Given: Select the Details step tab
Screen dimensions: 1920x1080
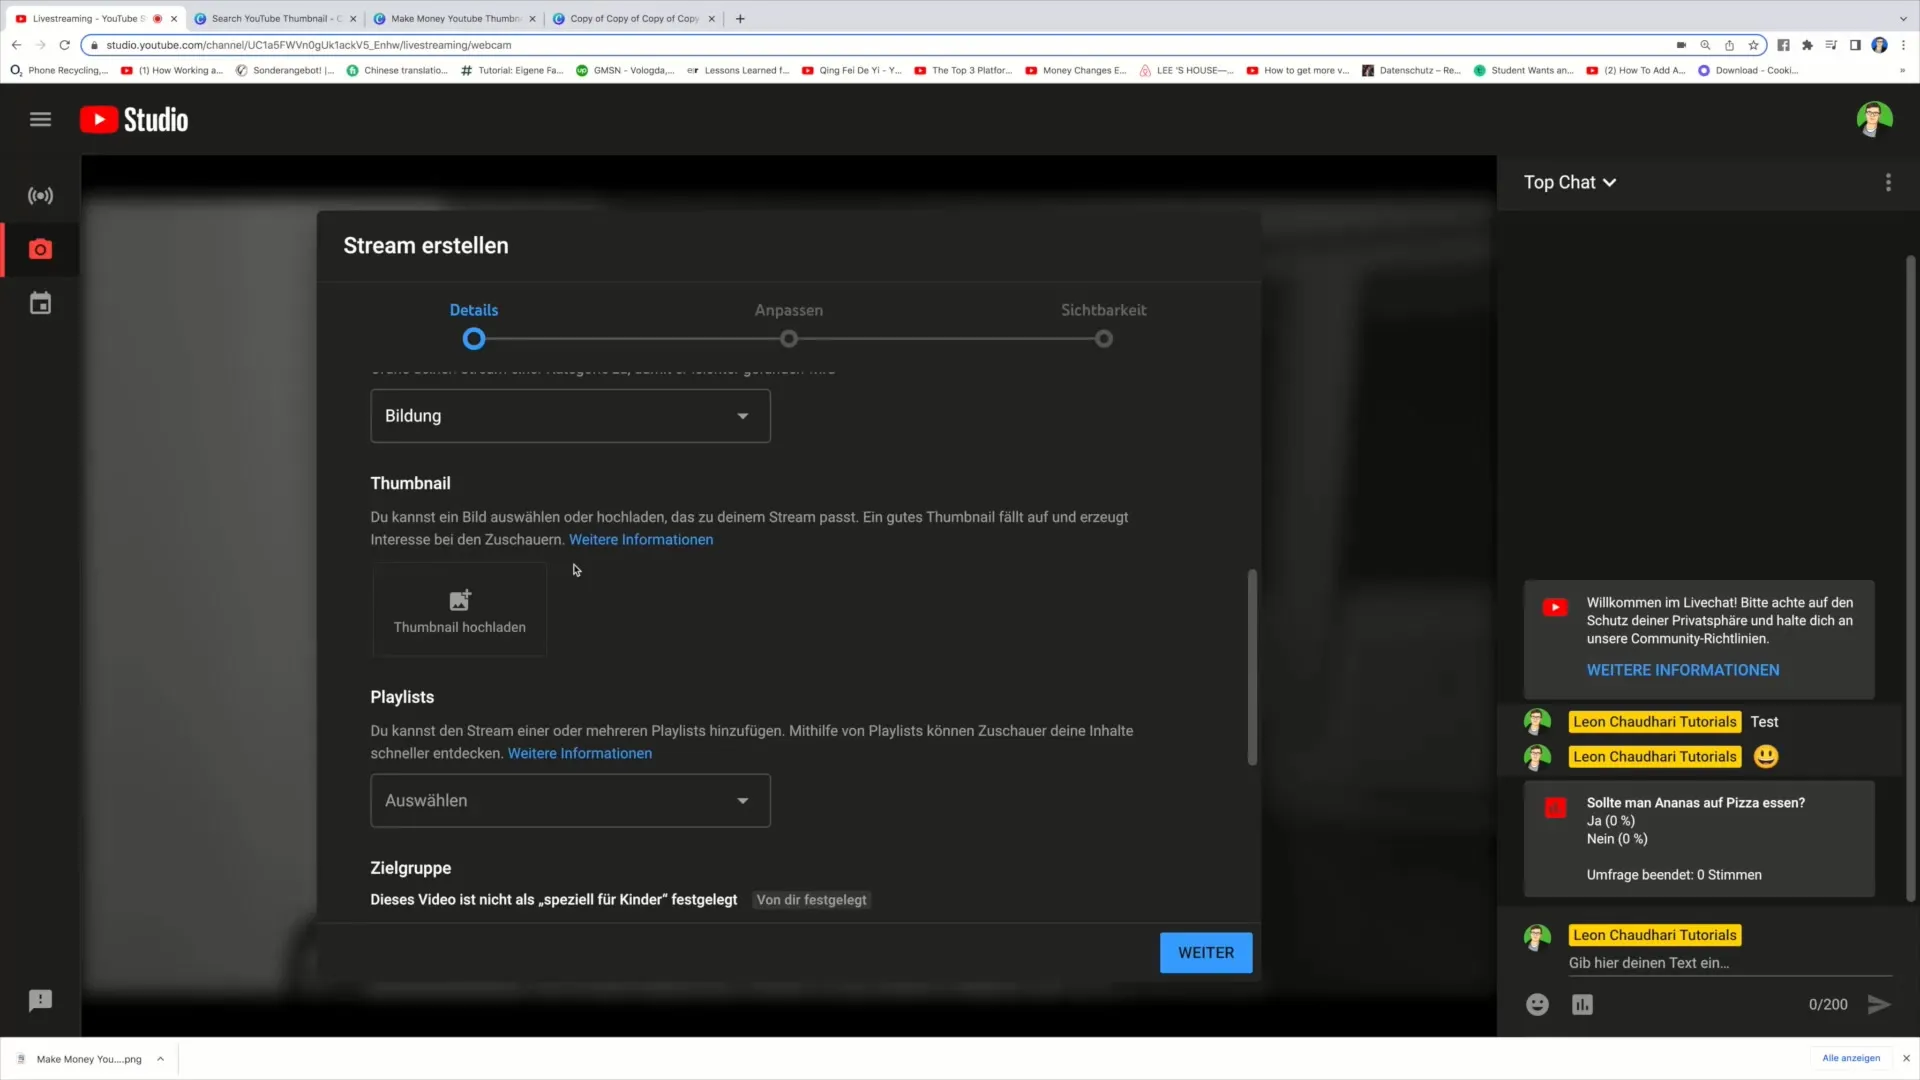Looking at the screenshot, I should [x=473, y=309].
